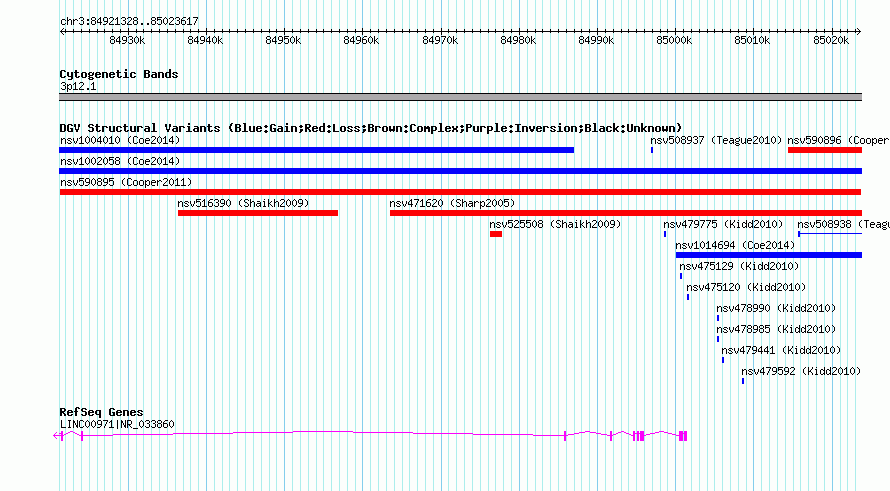This screenshot has height=491, width=890.
Task: Click the nsv508937 (Teague2010) blue tick
Action: (x=652, y=150)
